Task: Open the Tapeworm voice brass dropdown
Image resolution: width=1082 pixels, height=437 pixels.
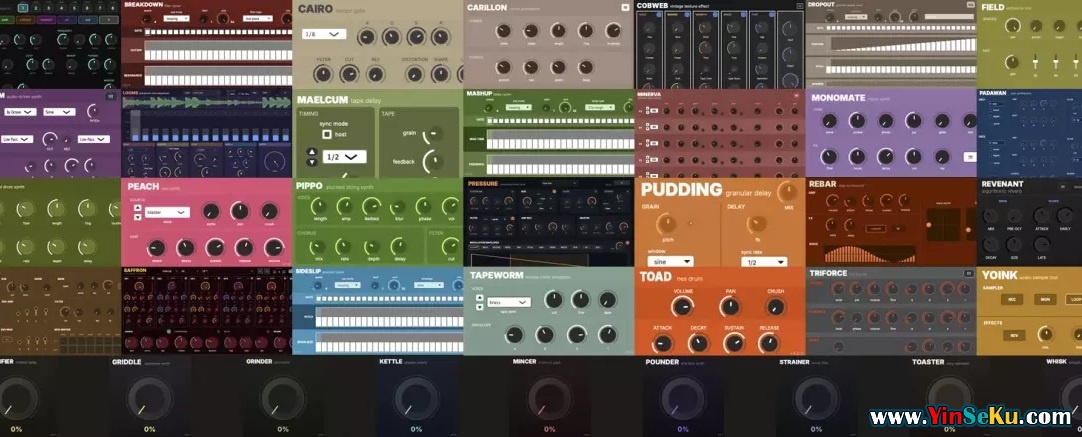Action: 507,301
